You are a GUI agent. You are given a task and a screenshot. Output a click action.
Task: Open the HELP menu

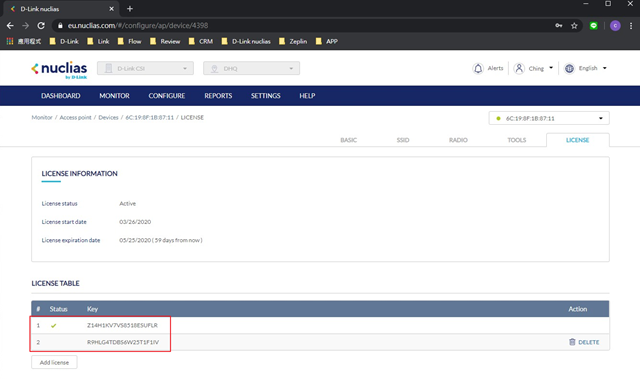307,96
